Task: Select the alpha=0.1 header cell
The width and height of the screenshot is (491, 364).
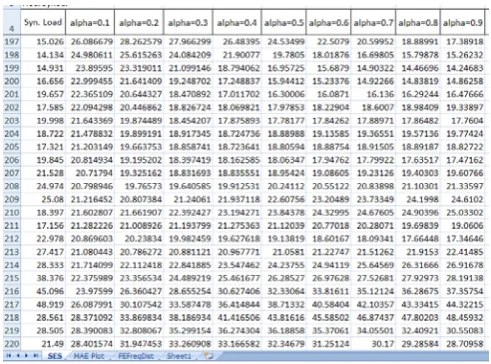Action: [90, 22]
